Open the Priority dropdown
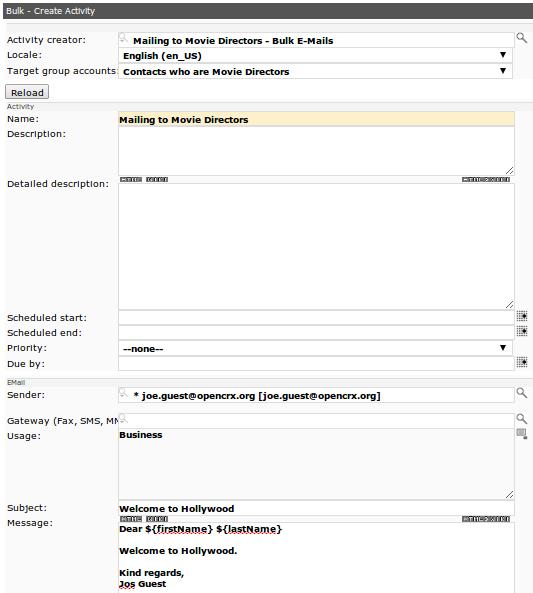 (x=315, y=348)
